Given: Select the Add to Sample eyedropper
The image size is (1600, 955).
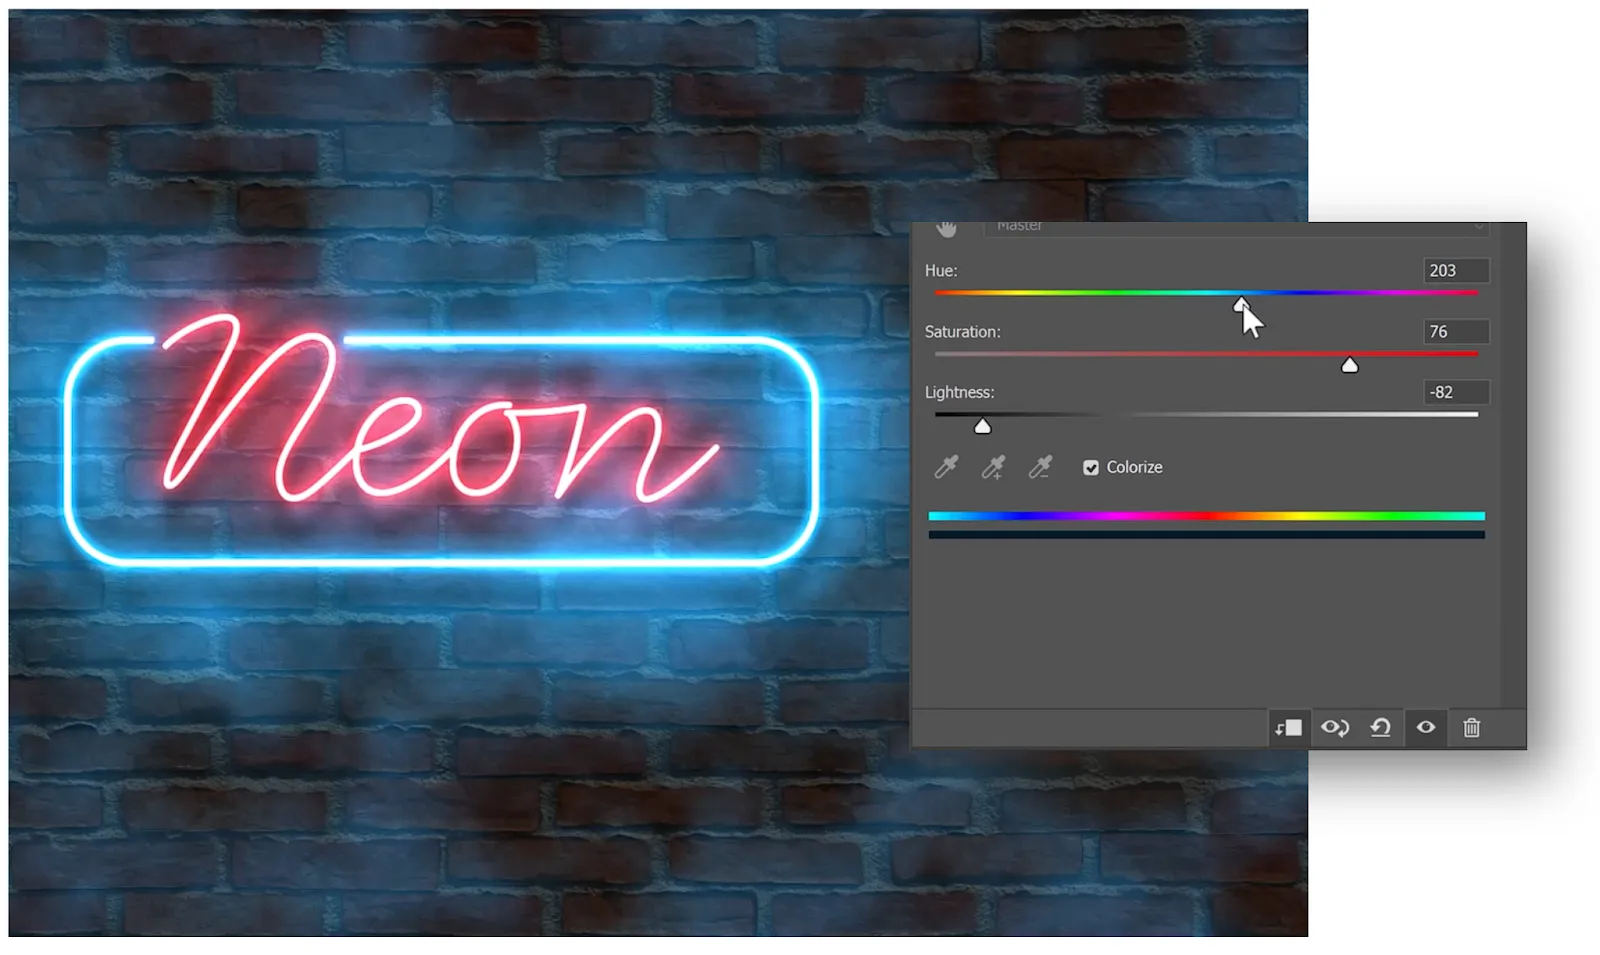Looking at the screenshot, I should [x=993, y=467].
